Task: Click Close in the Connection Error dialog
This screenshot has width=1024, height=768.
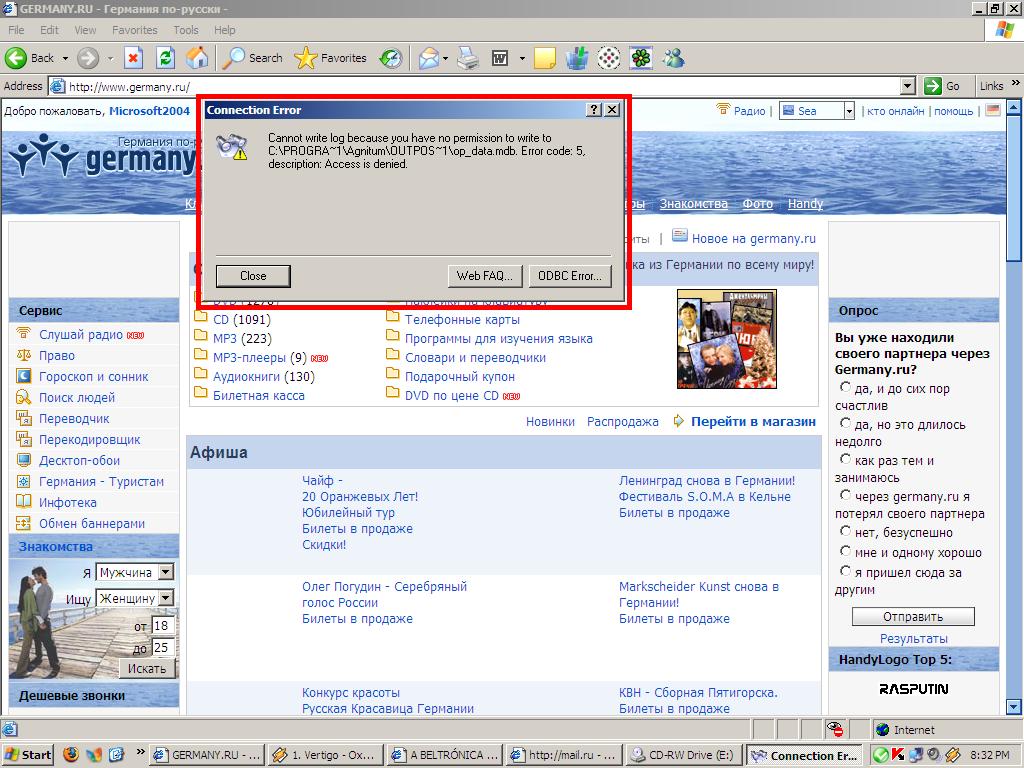Action: [253, 276]
